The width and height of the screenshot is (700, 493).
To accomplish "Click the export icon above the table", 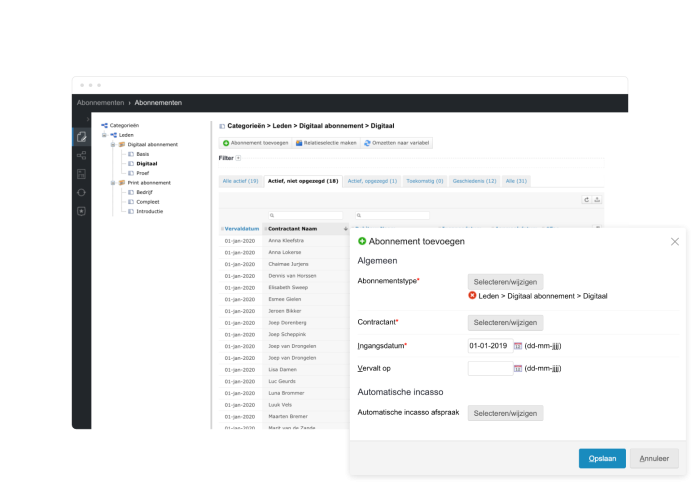I will pos(597,200).
